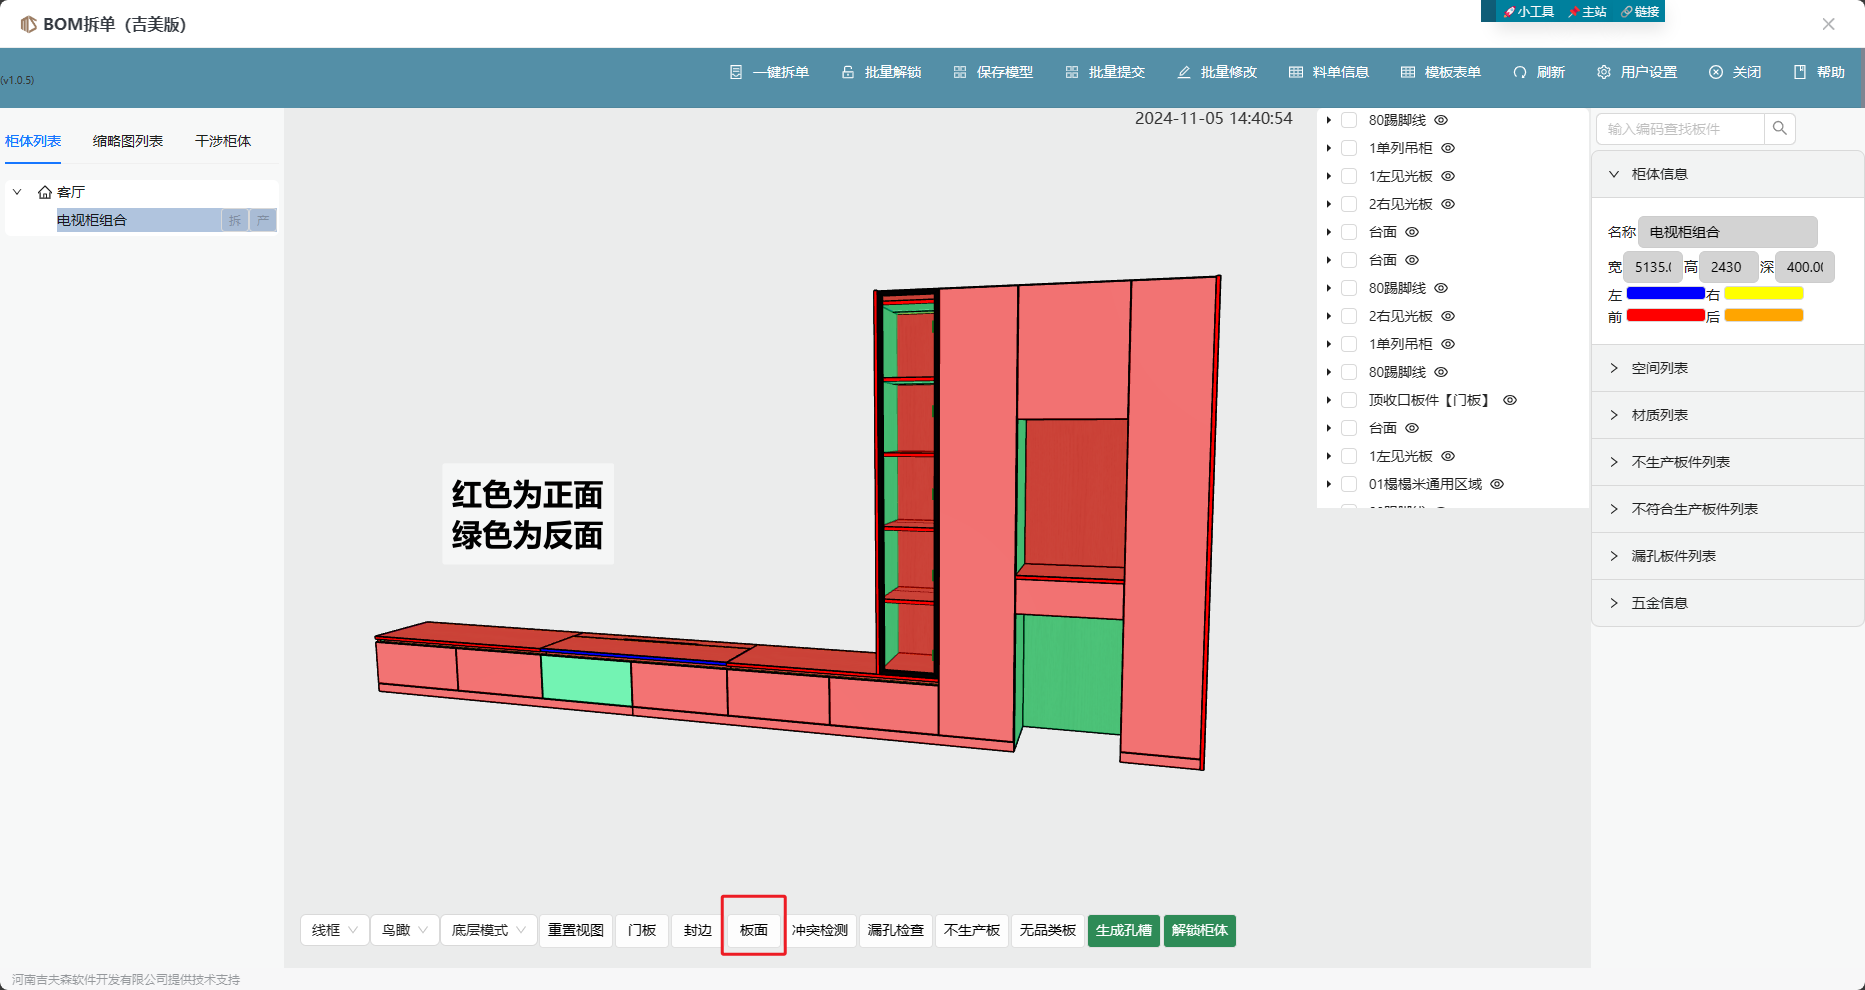Expand the 材质列表 section

(1660, 415)
